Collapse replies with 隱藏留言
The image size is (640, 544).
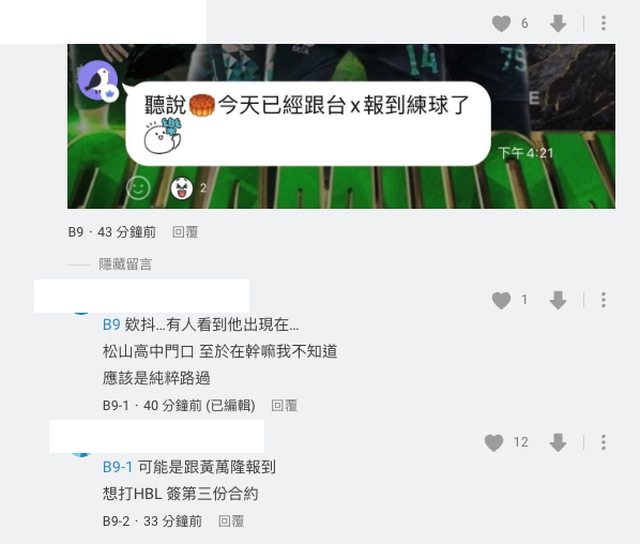point(125,264)
